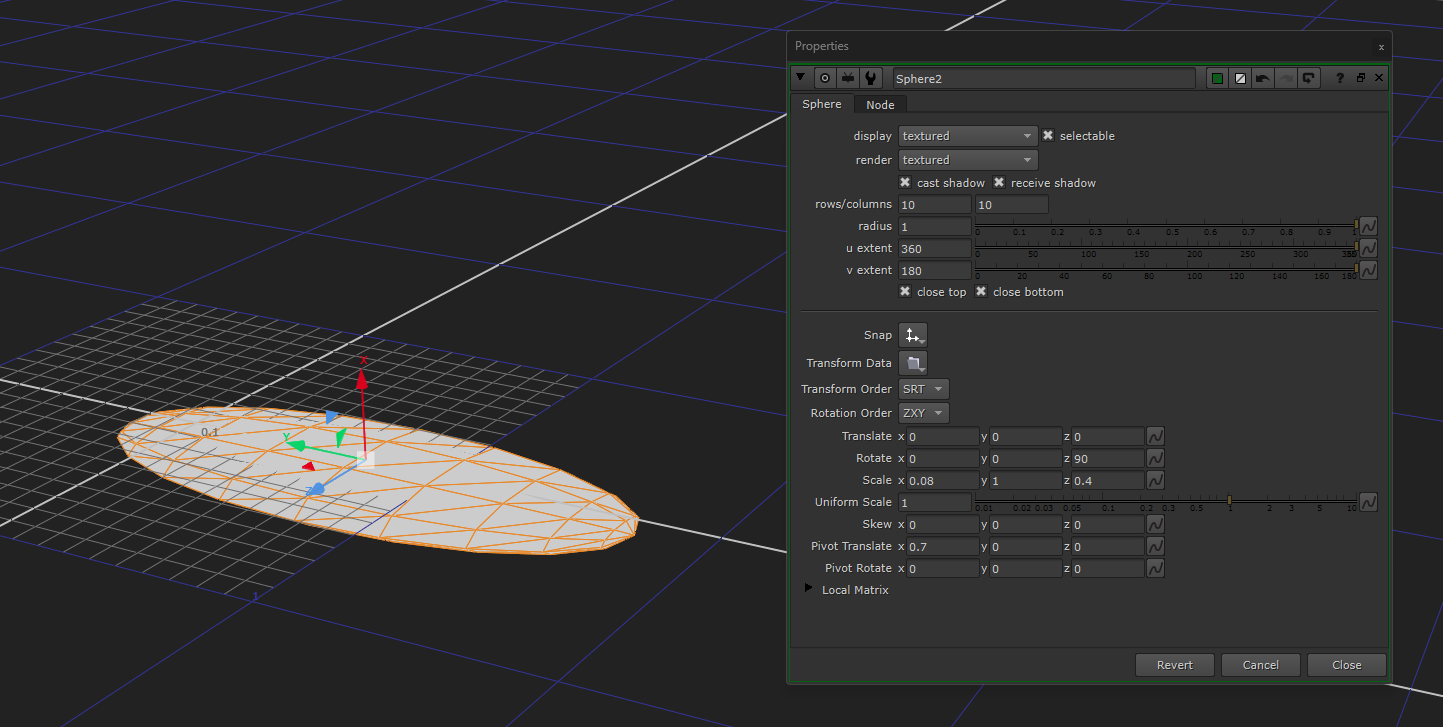Screen dimensions: 1443x727
Task: Click the black-and-white gl color icon
Action: click(1240, 78)
